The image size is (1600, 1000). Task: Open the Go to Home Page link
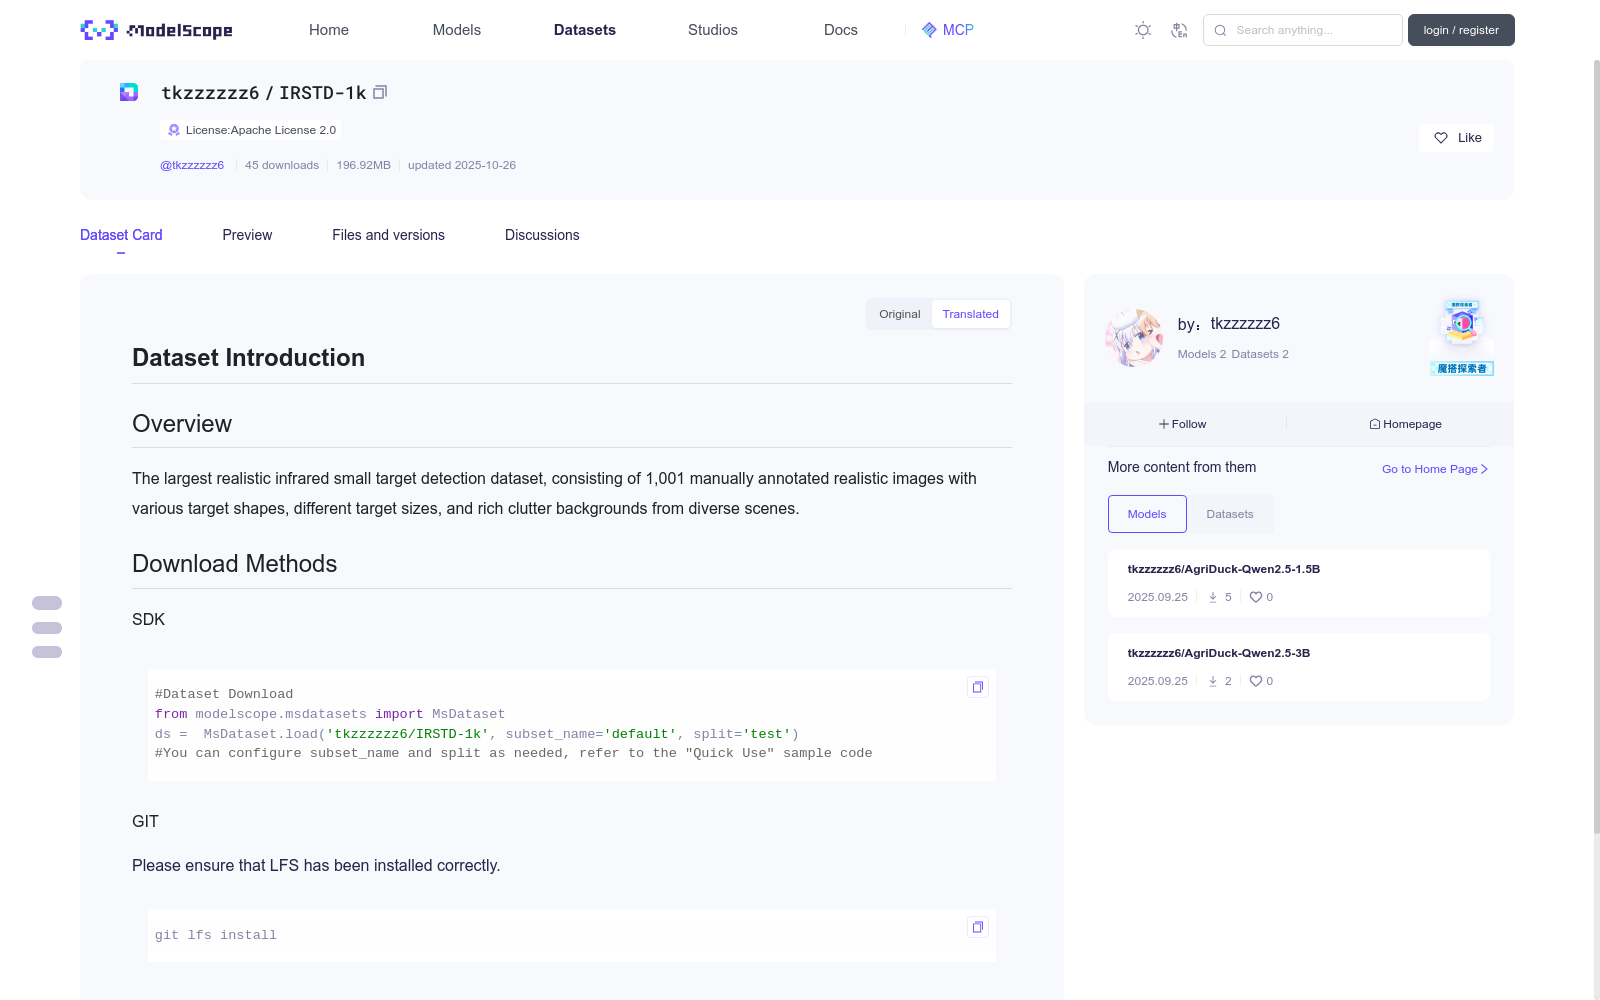(1435, 469)
